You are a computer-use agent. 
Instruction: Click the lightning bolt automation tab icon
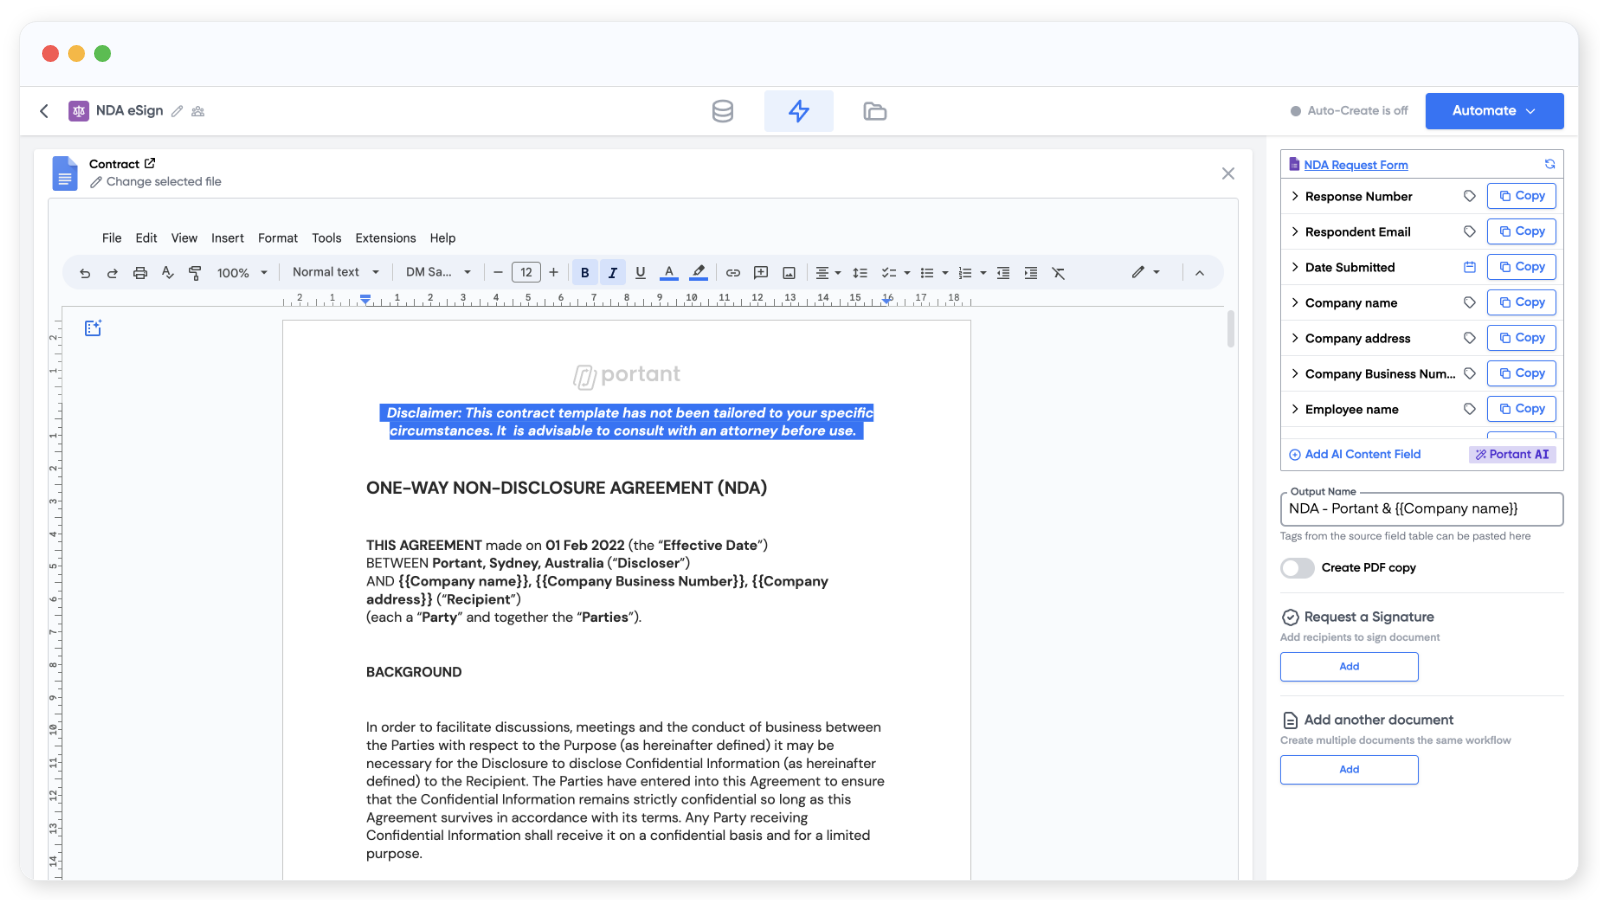pyautogui.click(x=798, y=111)
